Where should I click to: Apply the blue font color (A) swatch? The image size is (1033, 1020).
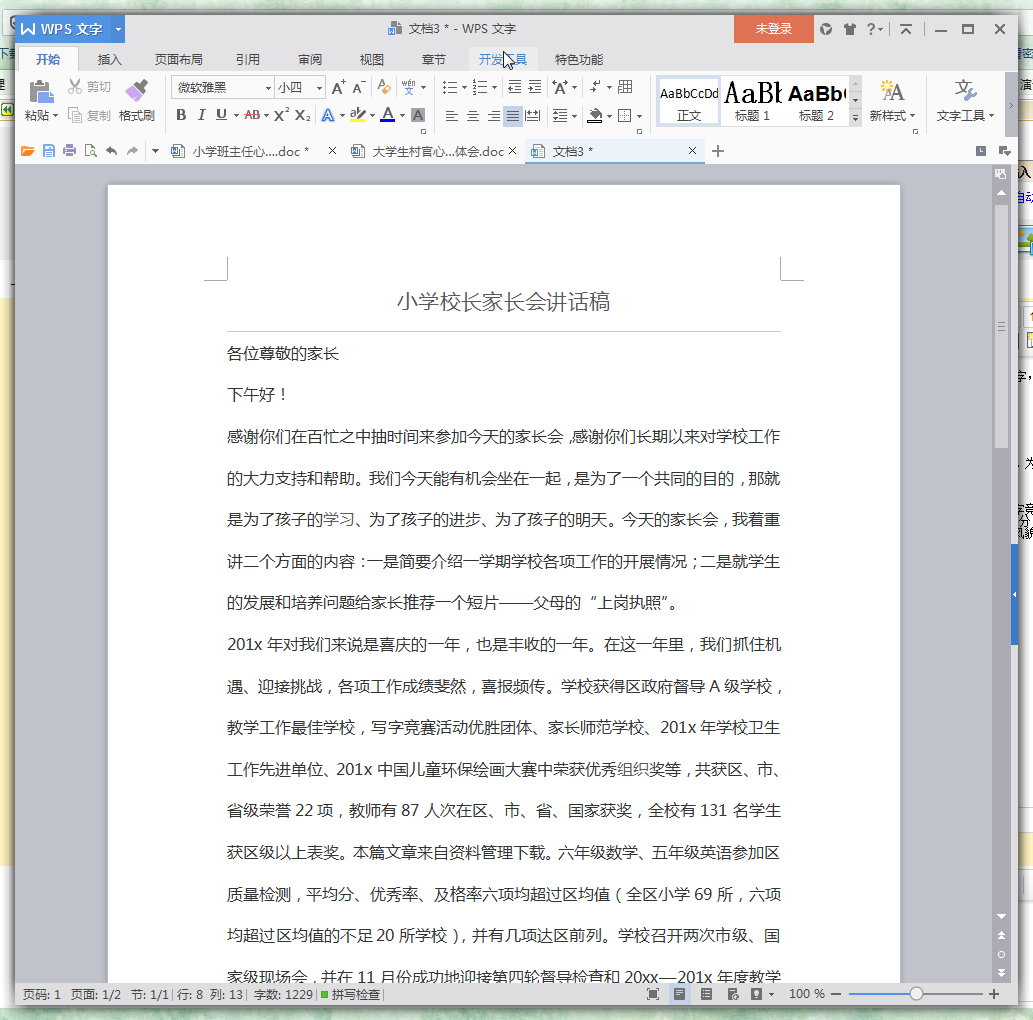387,115
